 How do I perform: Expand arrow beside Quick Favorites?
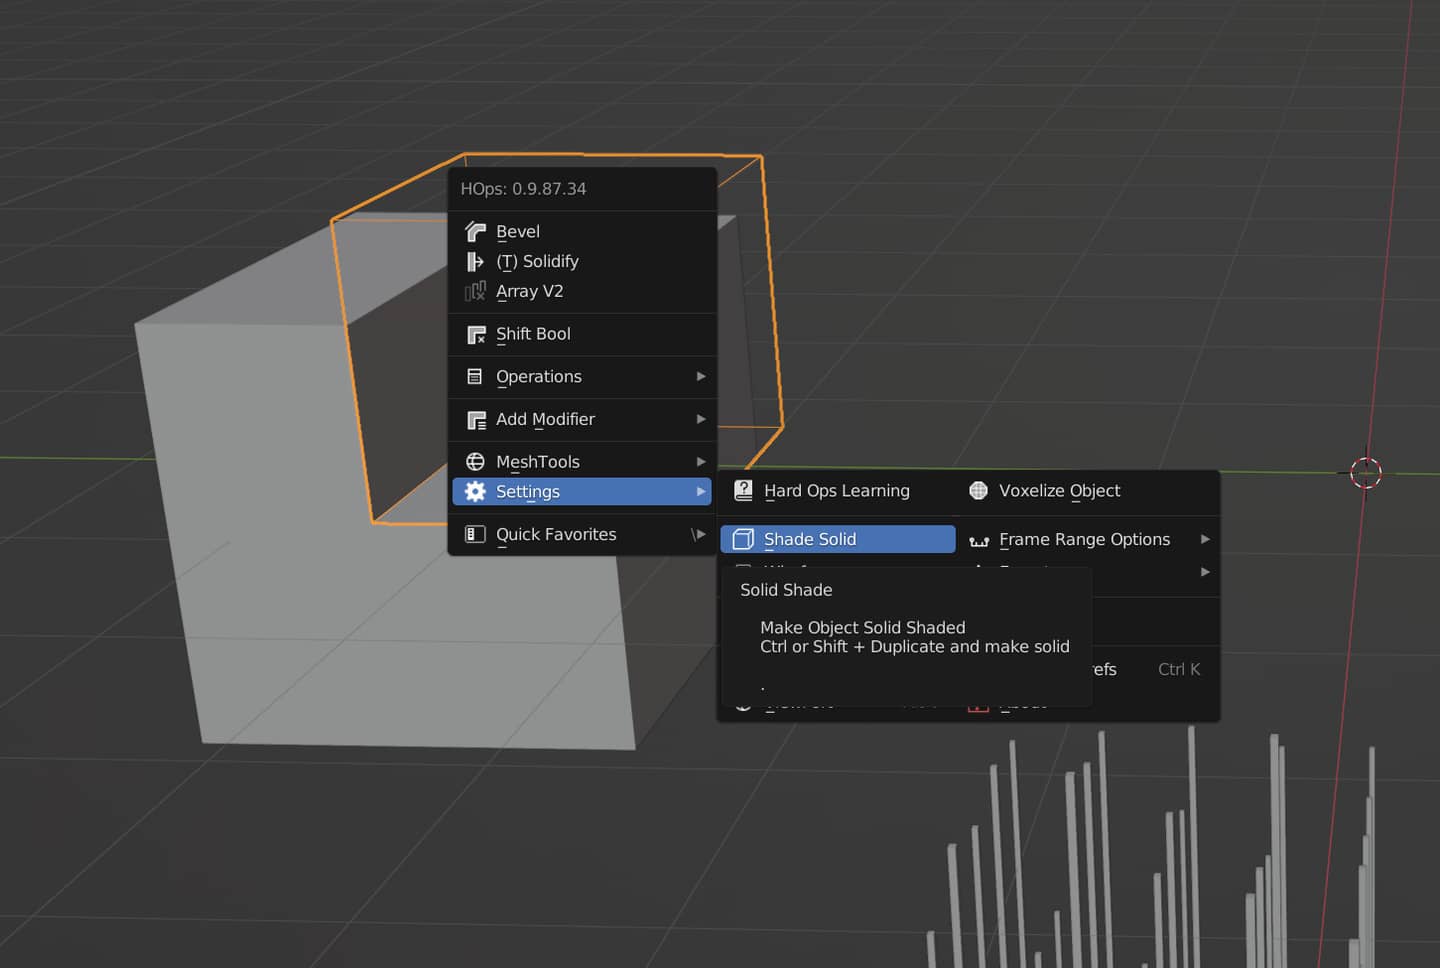pyautogui.click(x=699, y=535)
